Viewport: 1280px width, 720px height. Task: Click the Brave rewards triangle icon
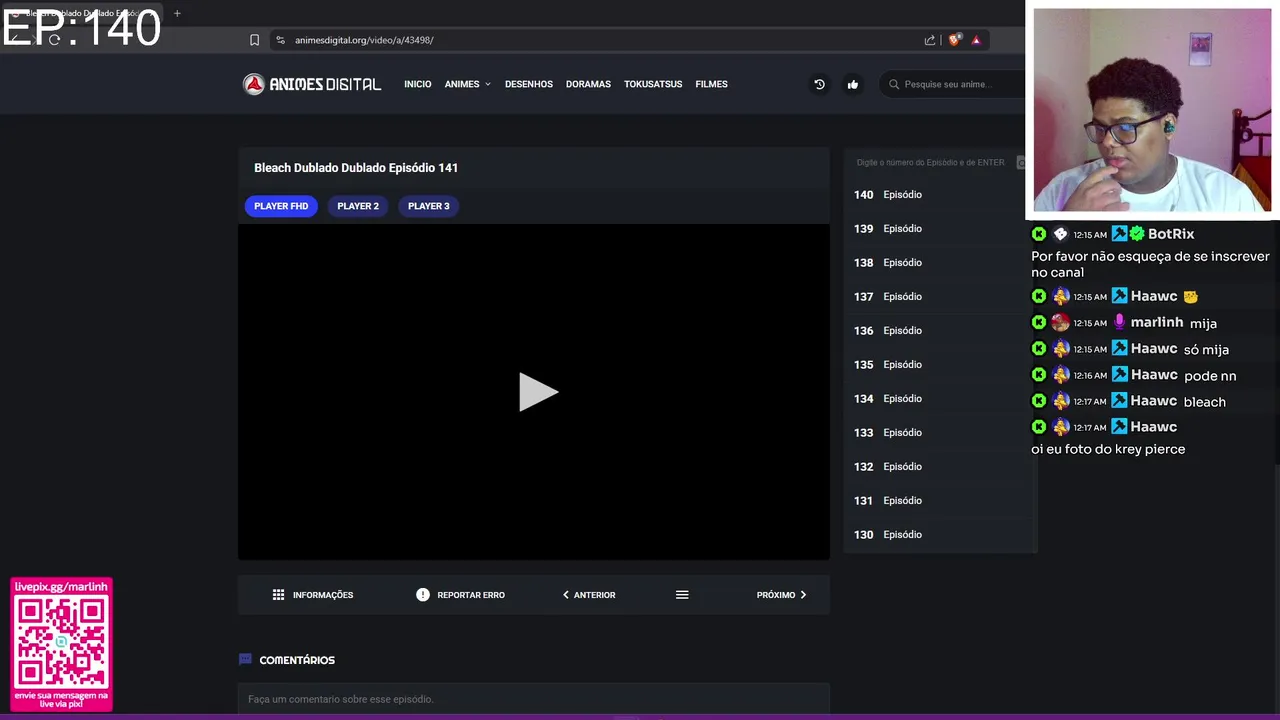[x=976, y=40]
